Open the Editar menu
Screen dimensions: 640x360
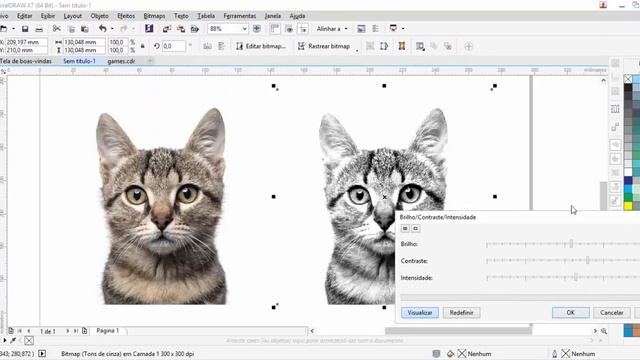point(24,16)
